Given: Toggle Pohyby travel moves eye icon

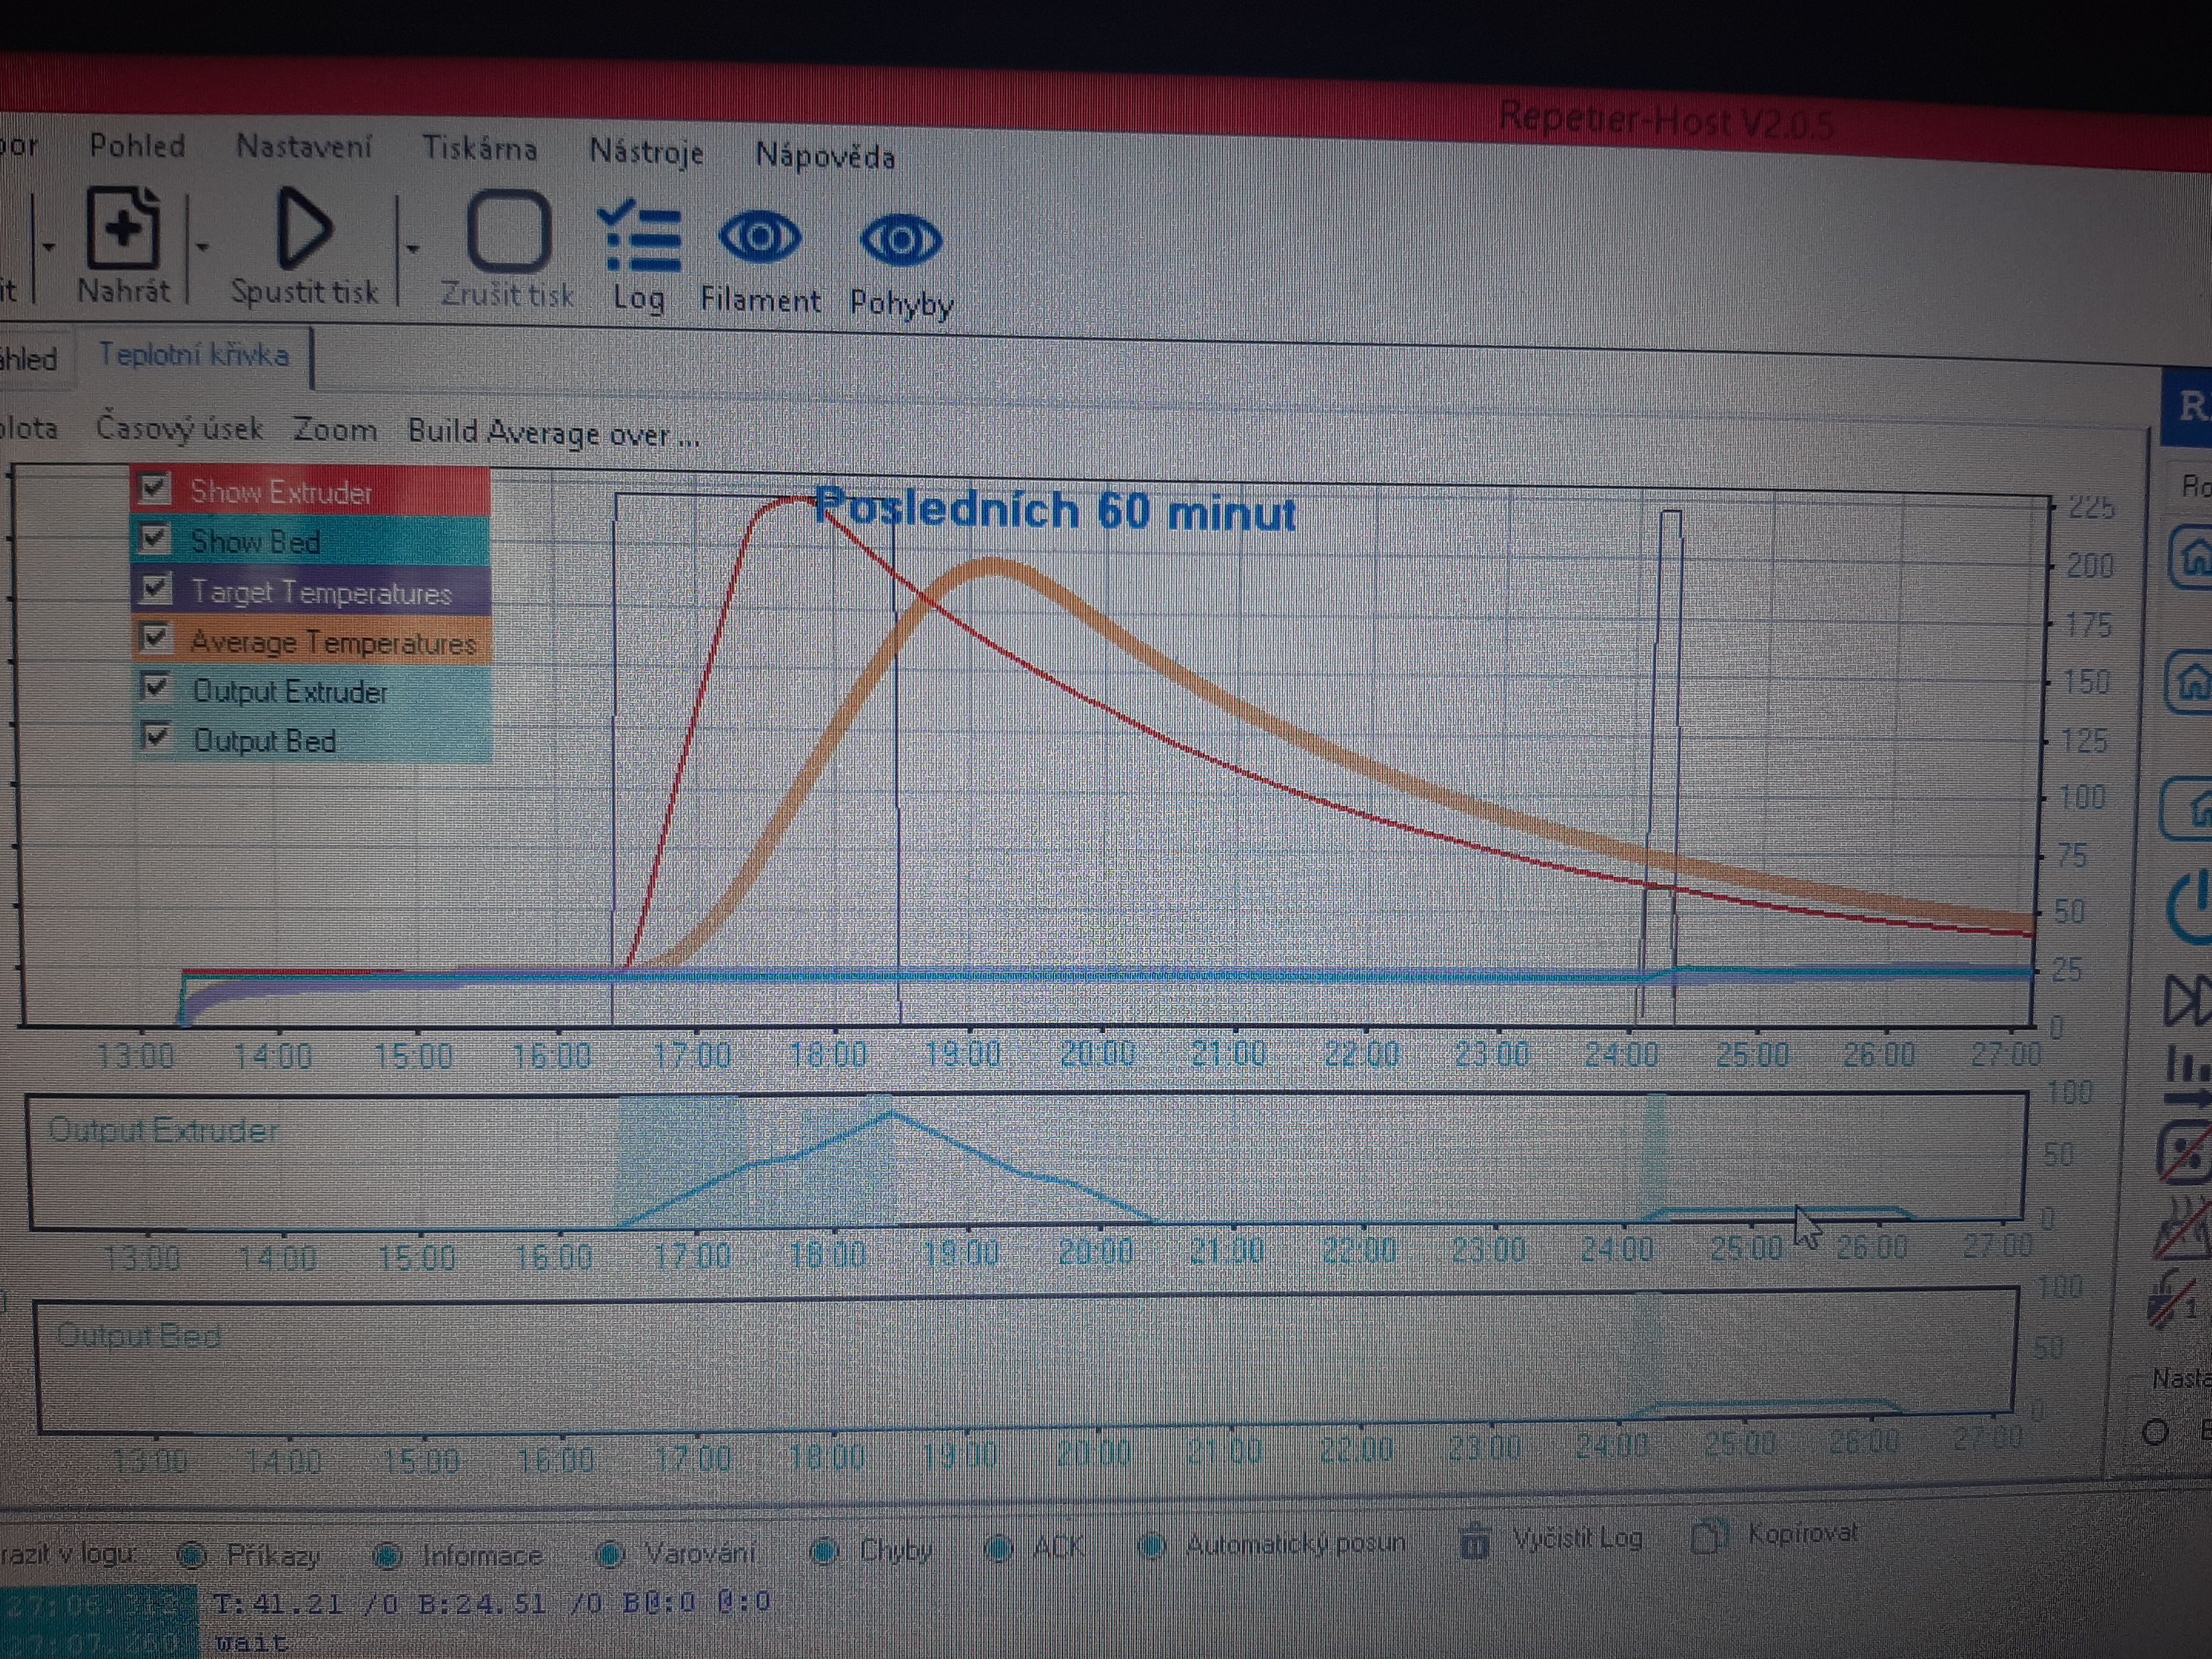Looking at the screenshot, I should click(900, 240).
